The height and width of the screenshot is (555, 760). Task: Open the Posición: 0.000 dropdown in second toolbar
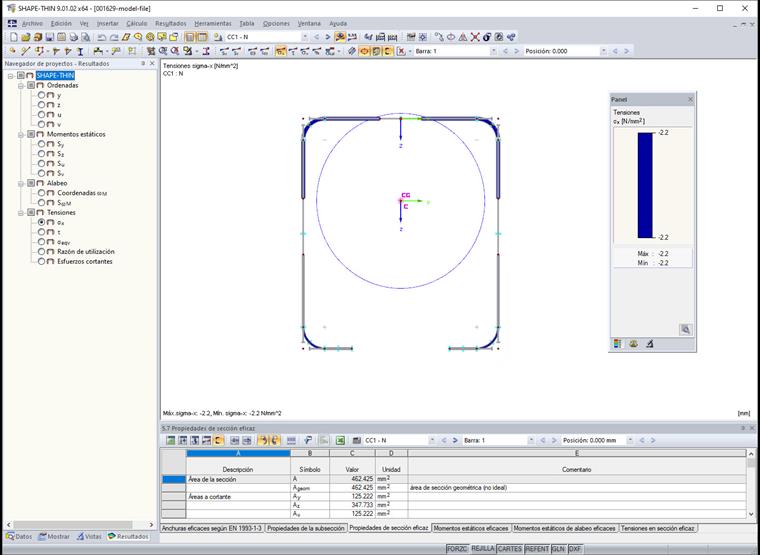[x=603, y=51]
